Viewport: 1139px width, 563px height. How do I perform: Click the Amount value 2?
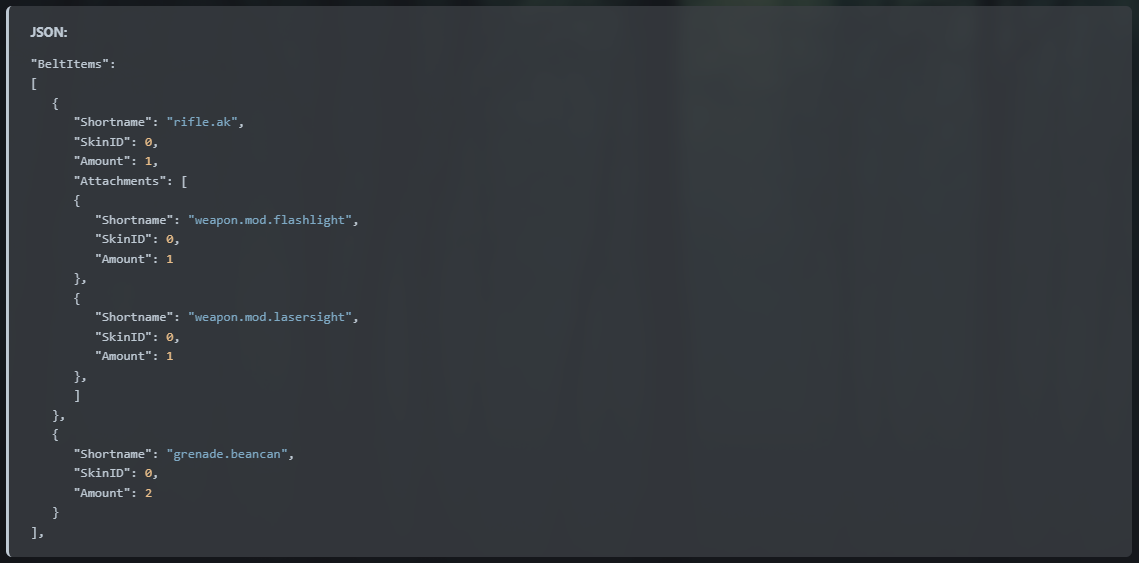pos(148,493)
